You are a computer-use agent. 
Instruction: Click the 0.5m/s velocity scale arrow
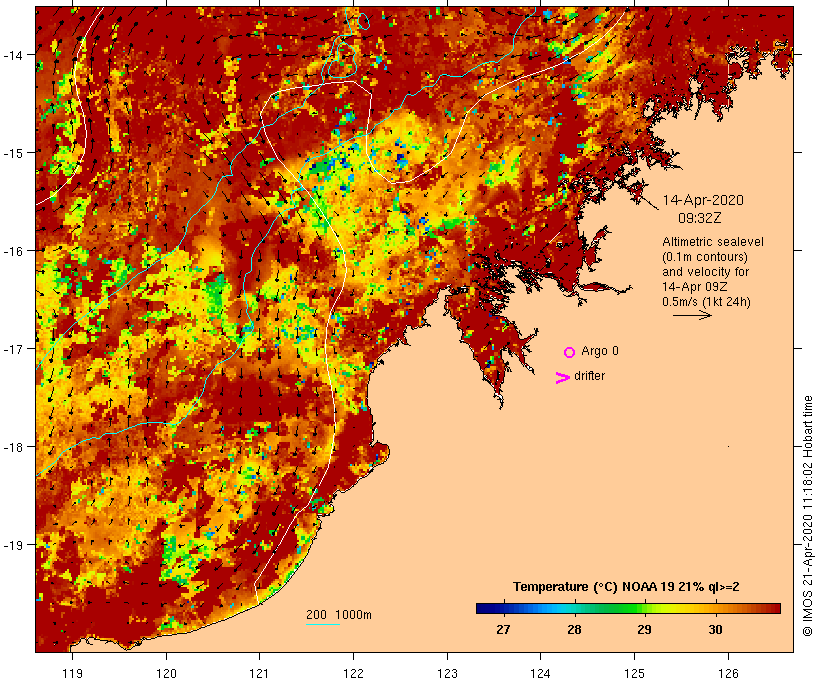(692, 315)
